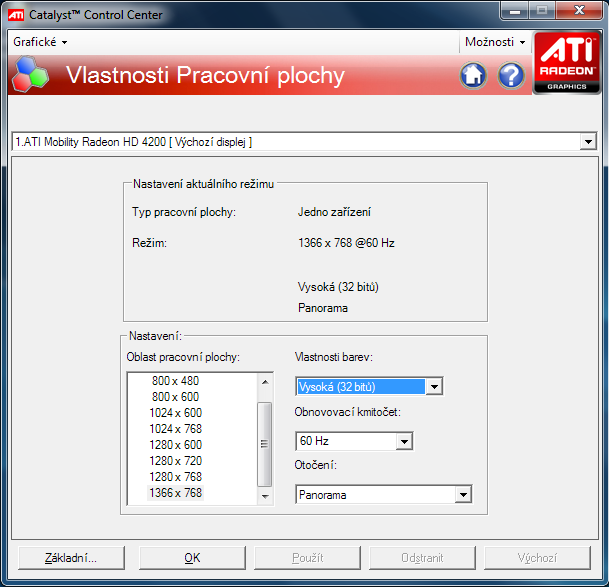
Task: Select resolution 1280 x 720
Action: [176, 461]
